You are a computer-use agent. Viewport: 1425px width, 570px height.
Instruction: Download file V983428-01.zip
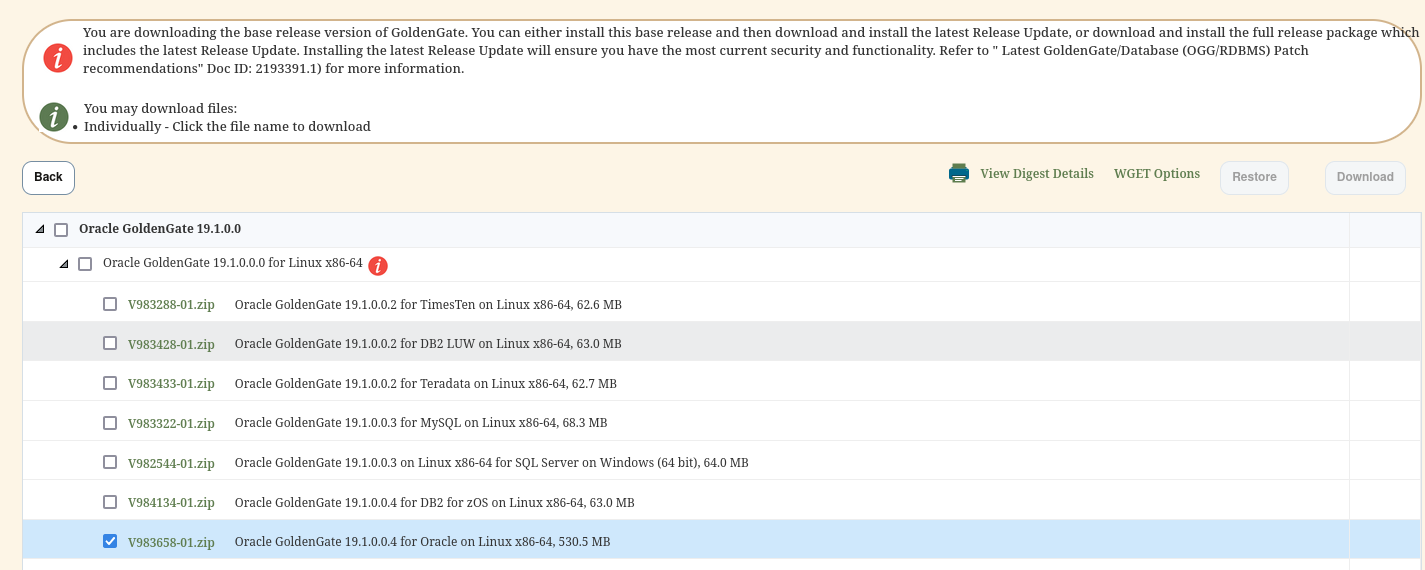point(171,344)
